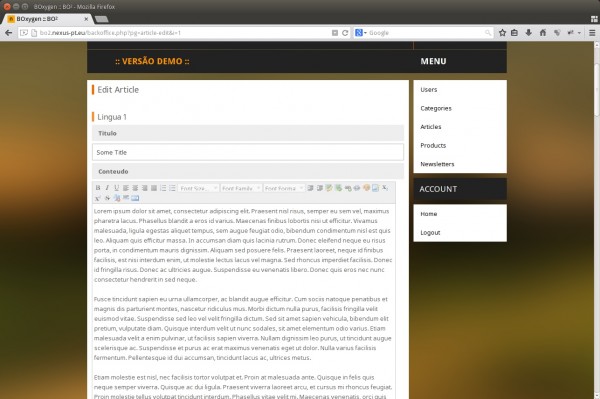Click the VERSÃO DEMO header text
This screenshot has width=600, height=399.
pyautogui.click(x=152, y=61)
